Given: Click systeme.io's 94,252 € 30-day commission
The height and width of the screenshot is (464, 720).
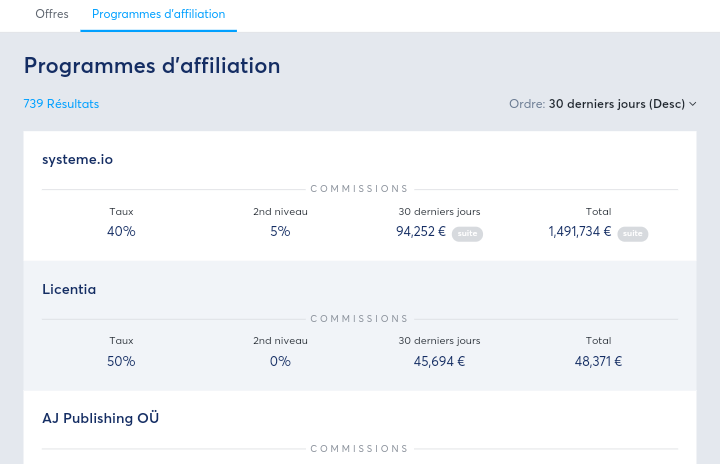Looking at the screenshot, I should [421, 232].
